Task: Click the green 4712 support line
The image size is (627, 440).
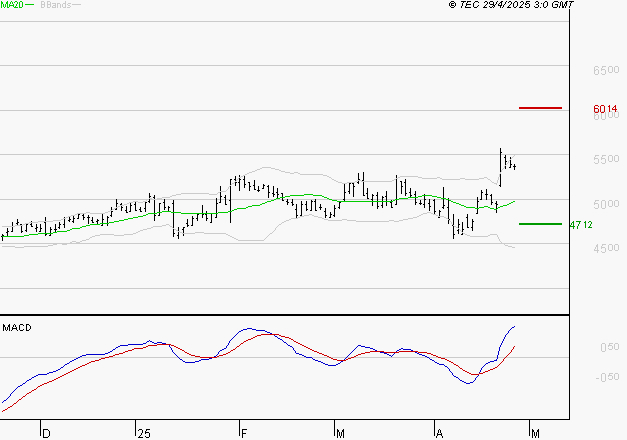Action: [541, 224]
